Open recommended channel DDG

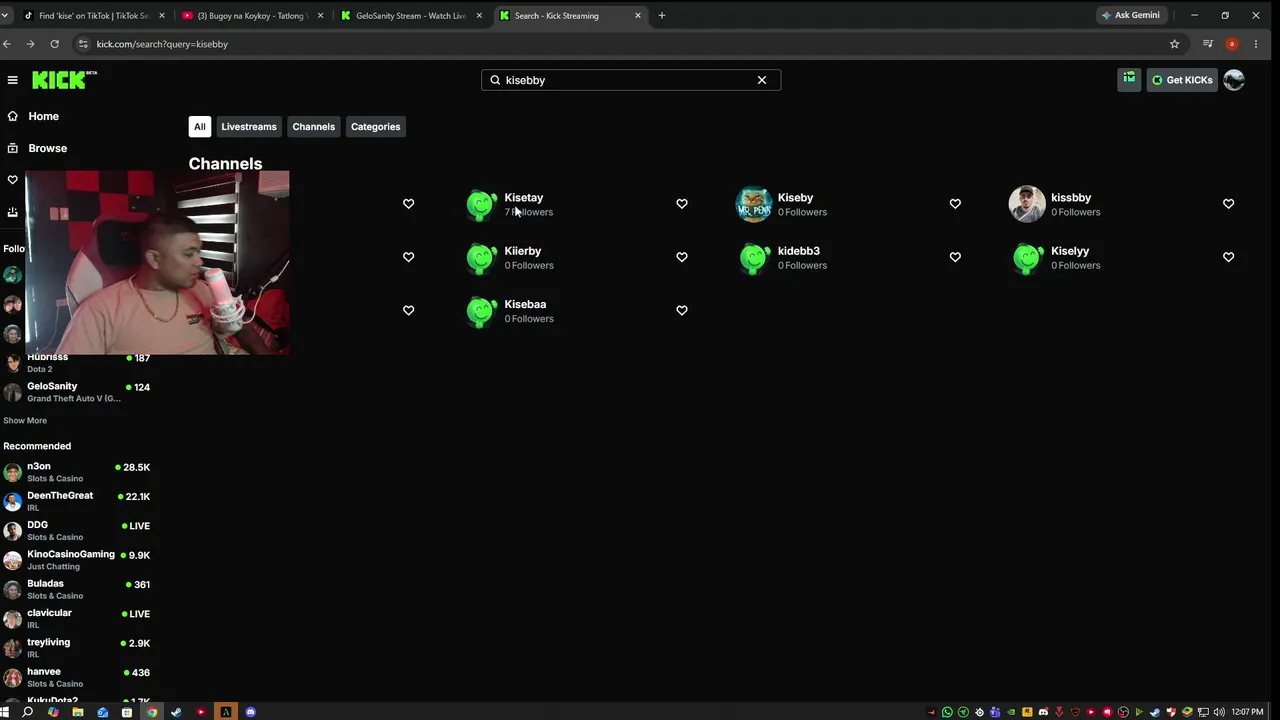coord(77,530)
